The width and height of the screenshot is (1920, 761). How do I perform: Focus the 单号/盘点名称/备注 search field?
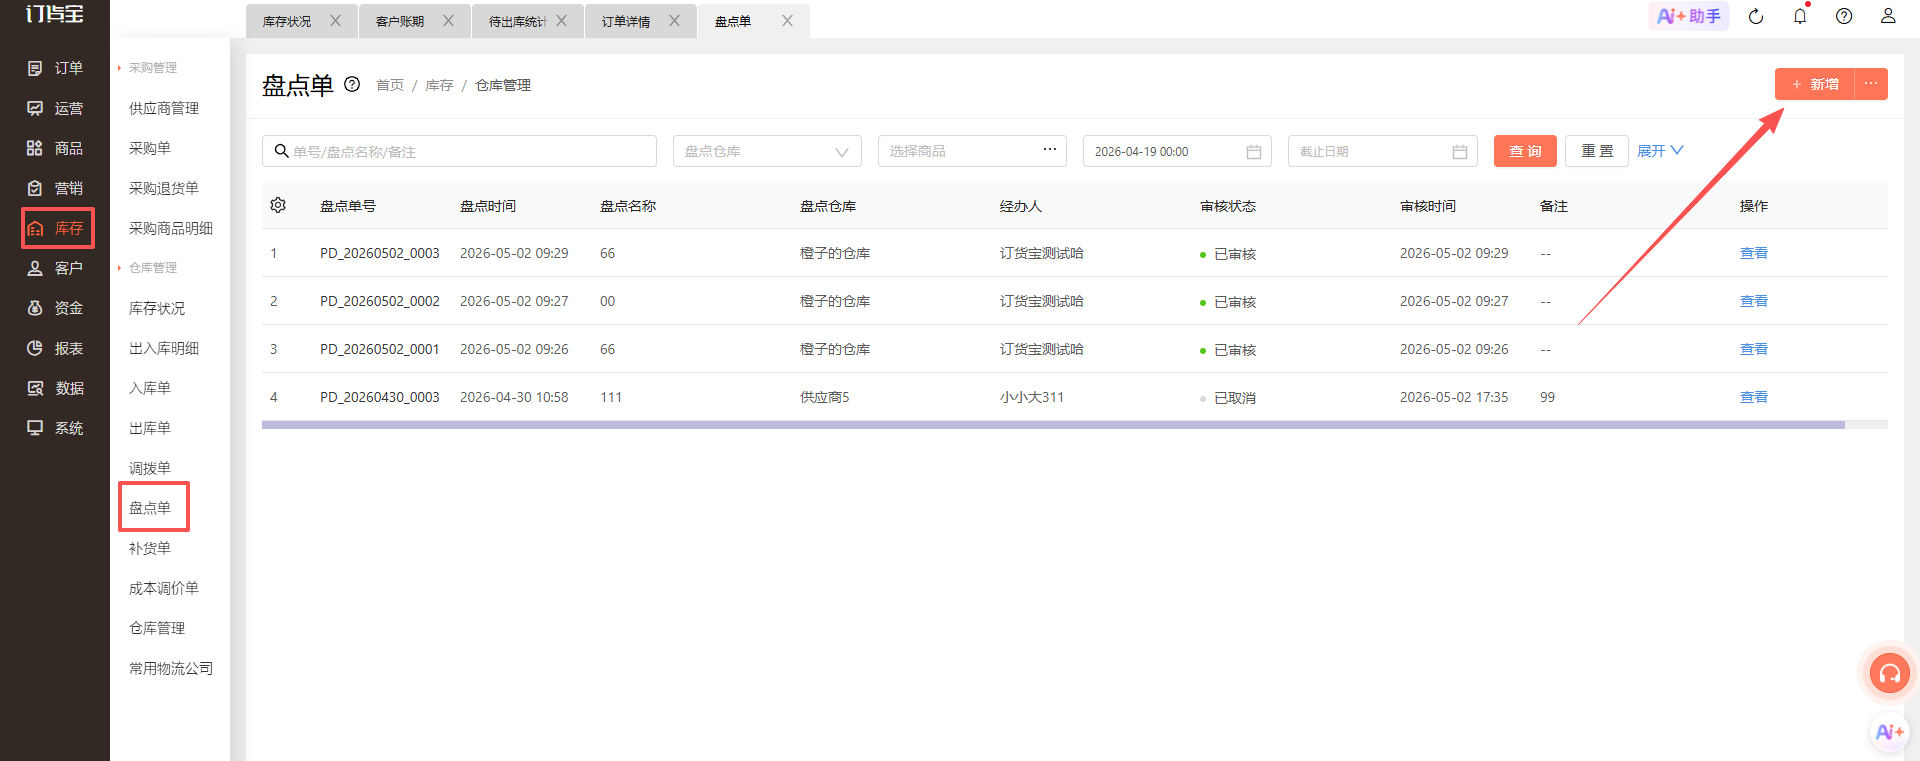tap(459, 151)
